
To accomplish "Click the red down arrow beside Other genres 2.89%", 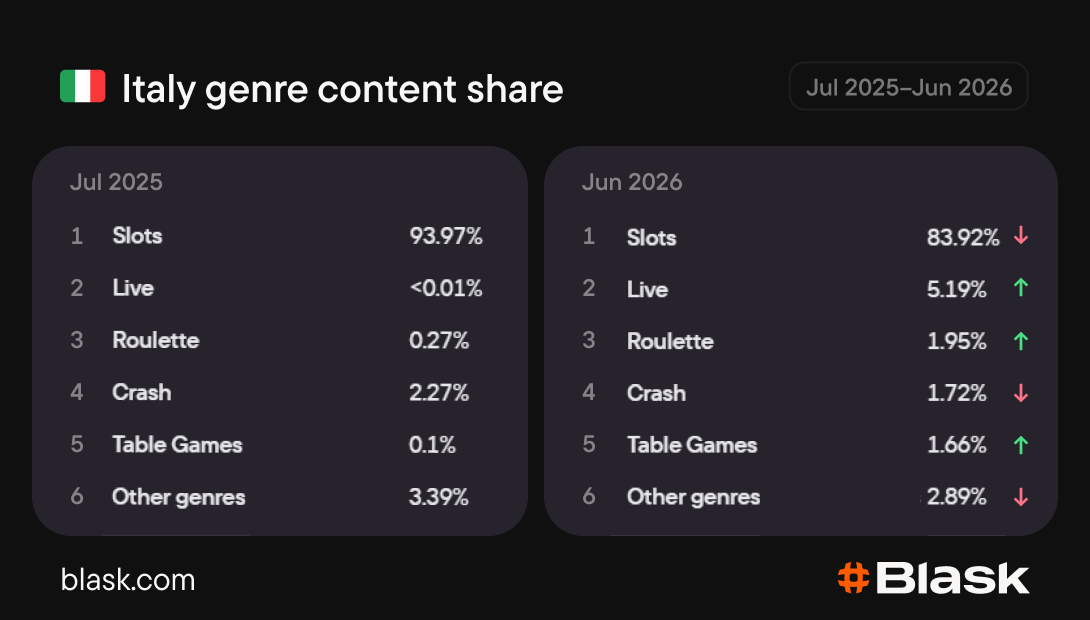I will tap(1020, 497).
